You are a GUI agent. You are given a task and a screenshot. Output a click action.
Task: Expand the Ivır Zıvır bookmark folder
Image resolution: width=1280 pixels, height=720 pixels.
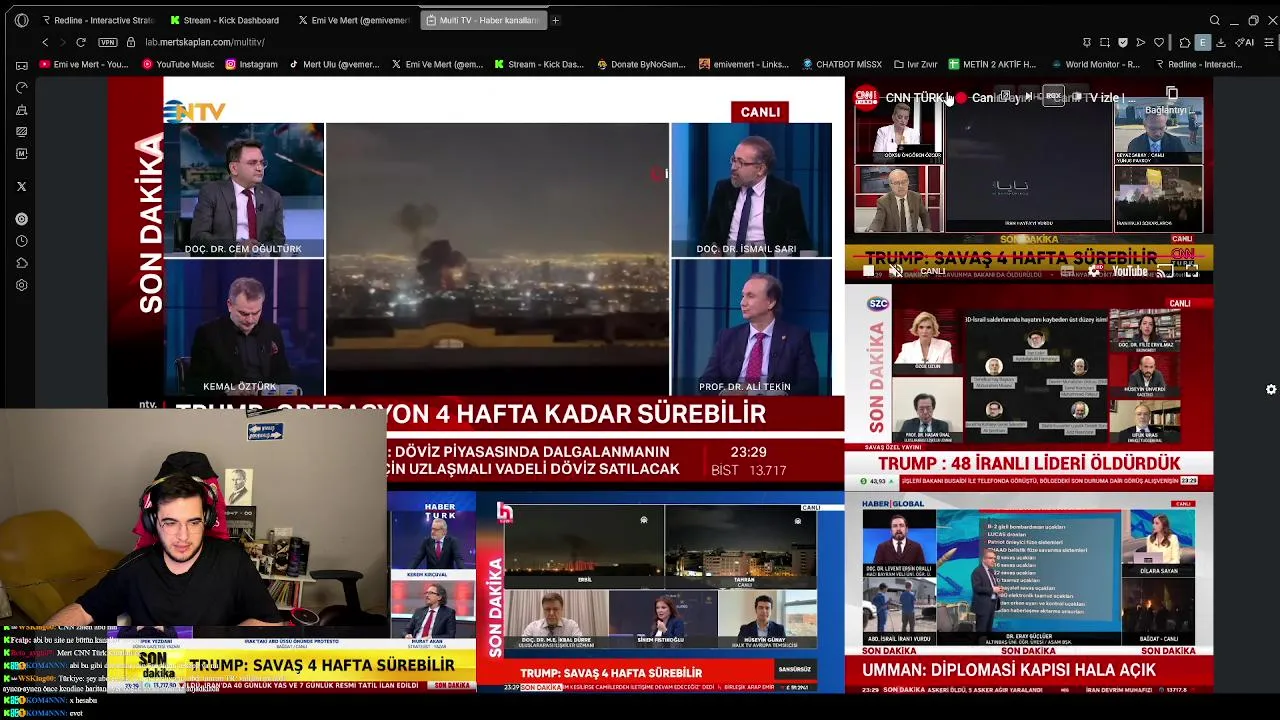click(x=915, y=64)
